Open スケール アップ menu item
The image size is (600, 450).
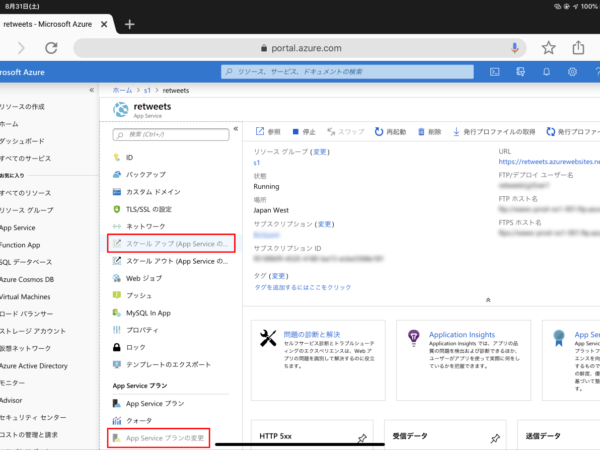pos(171,243)
